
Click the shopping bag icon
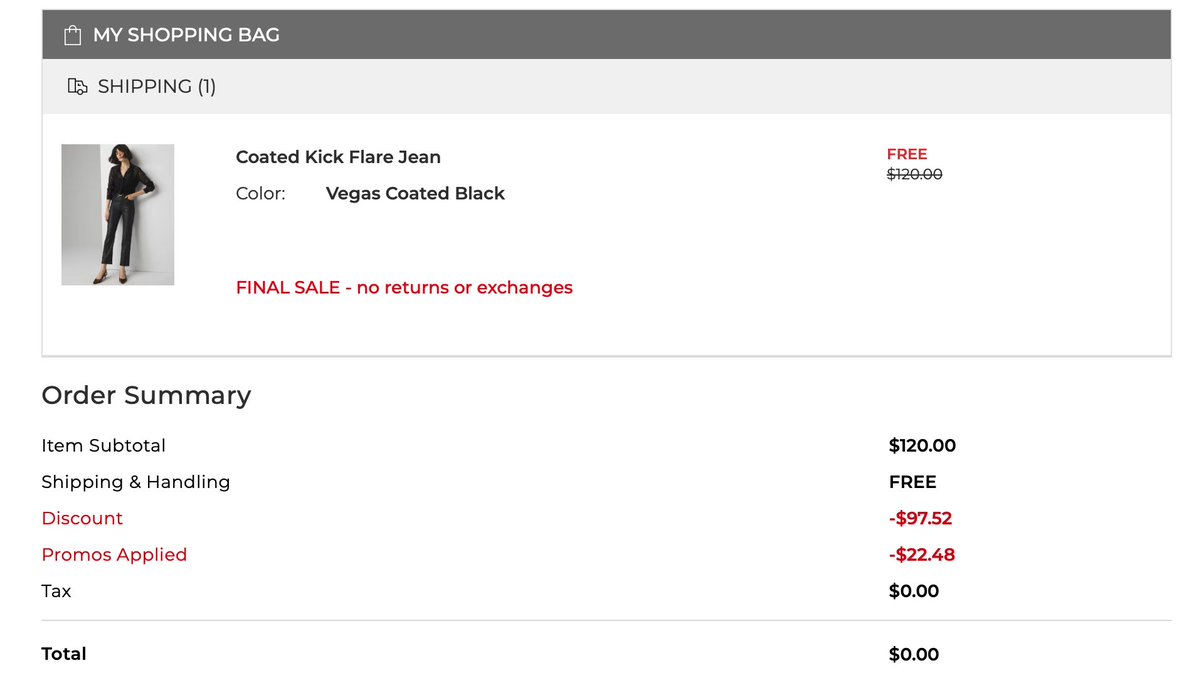pos(72,35)
